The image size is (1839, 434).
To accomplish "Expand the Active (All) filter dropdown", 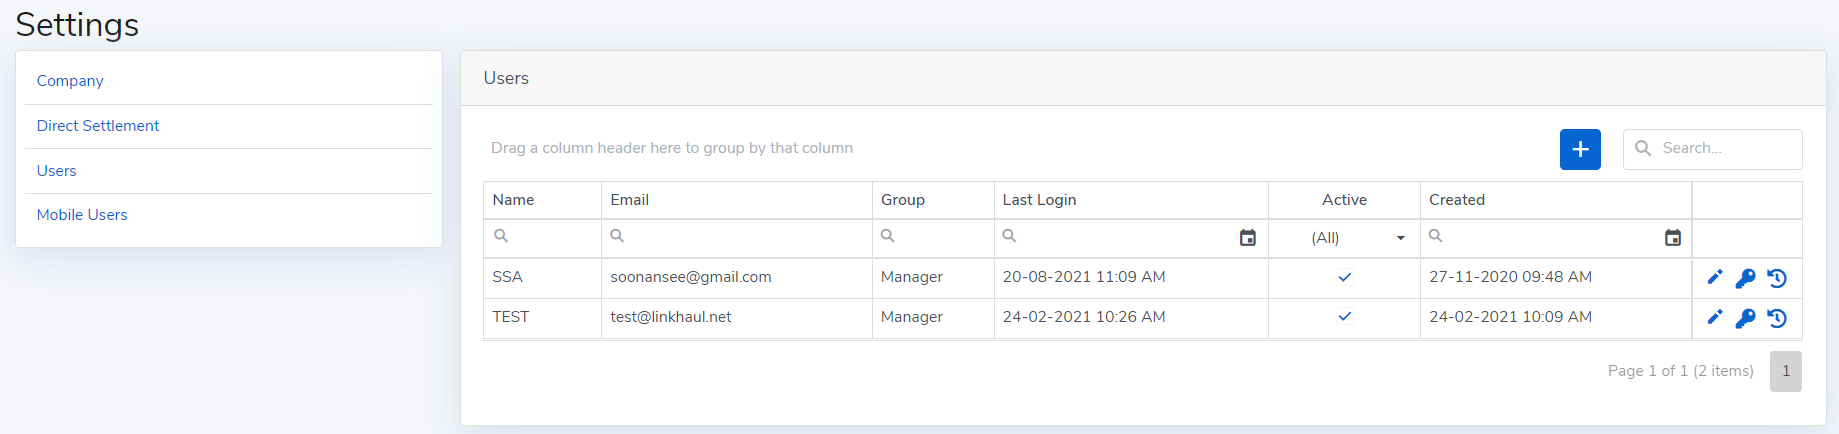I will pos(1400,238).
